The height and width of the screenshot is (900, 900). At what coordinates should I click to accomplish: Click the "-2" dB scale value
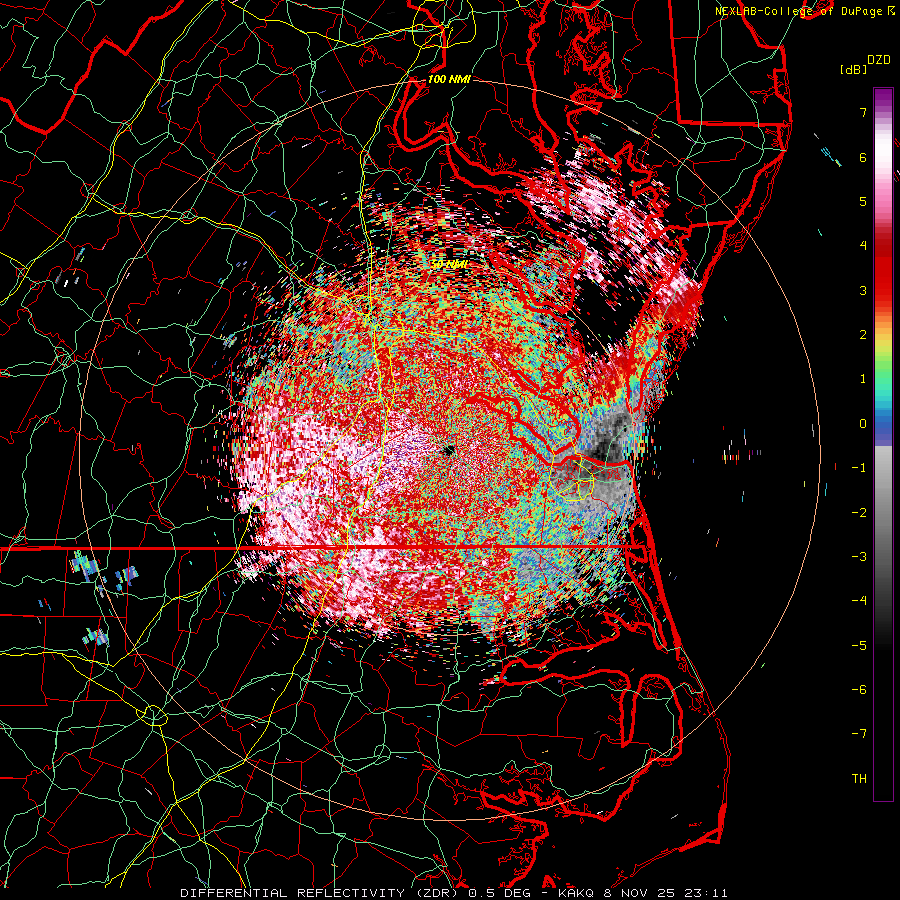859,513
